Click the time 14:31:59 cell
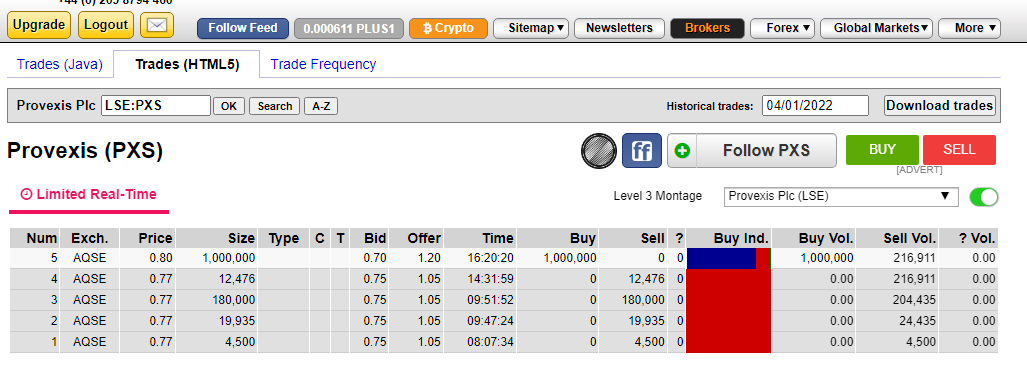Viewport: 1027px width, 382px height. tap(479, 279)
